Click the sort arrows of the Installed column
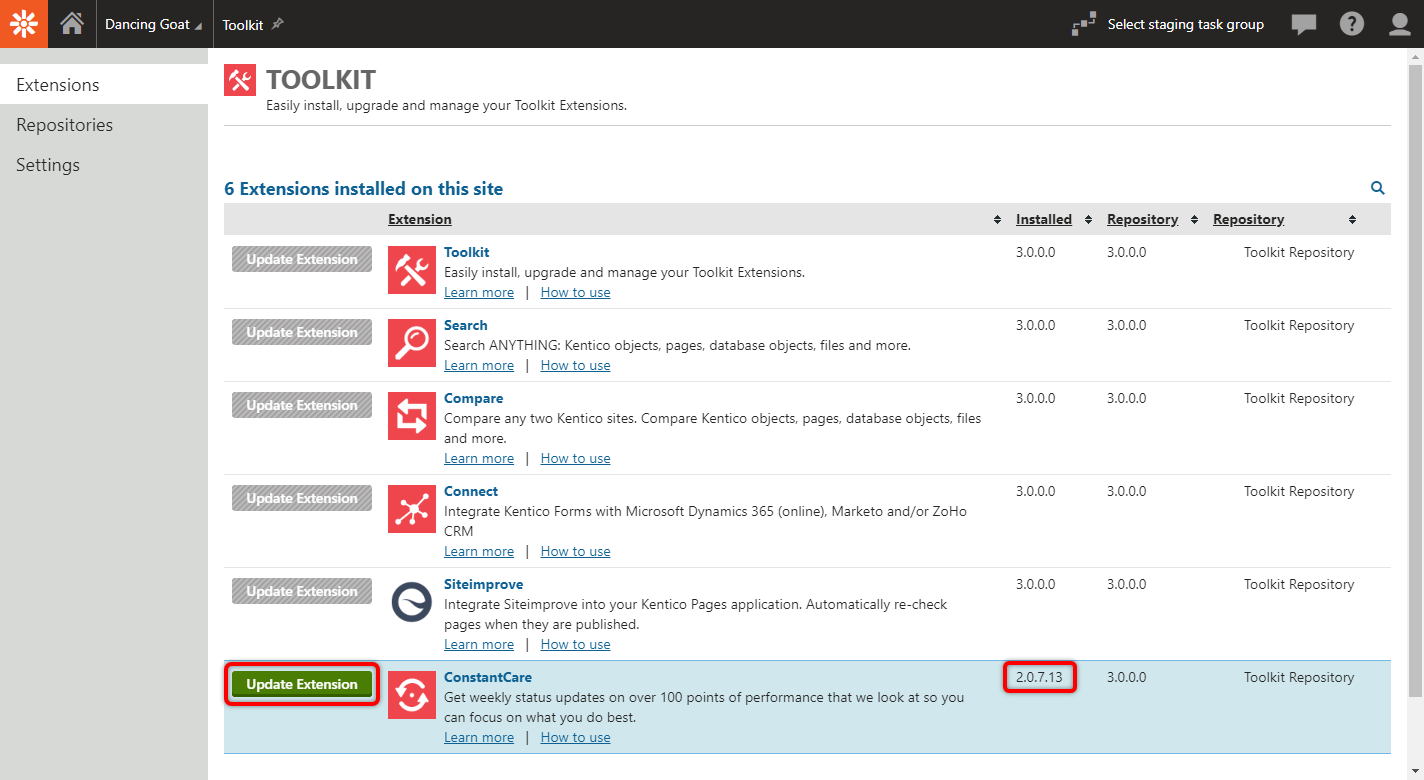 (x=1088, y=220)
